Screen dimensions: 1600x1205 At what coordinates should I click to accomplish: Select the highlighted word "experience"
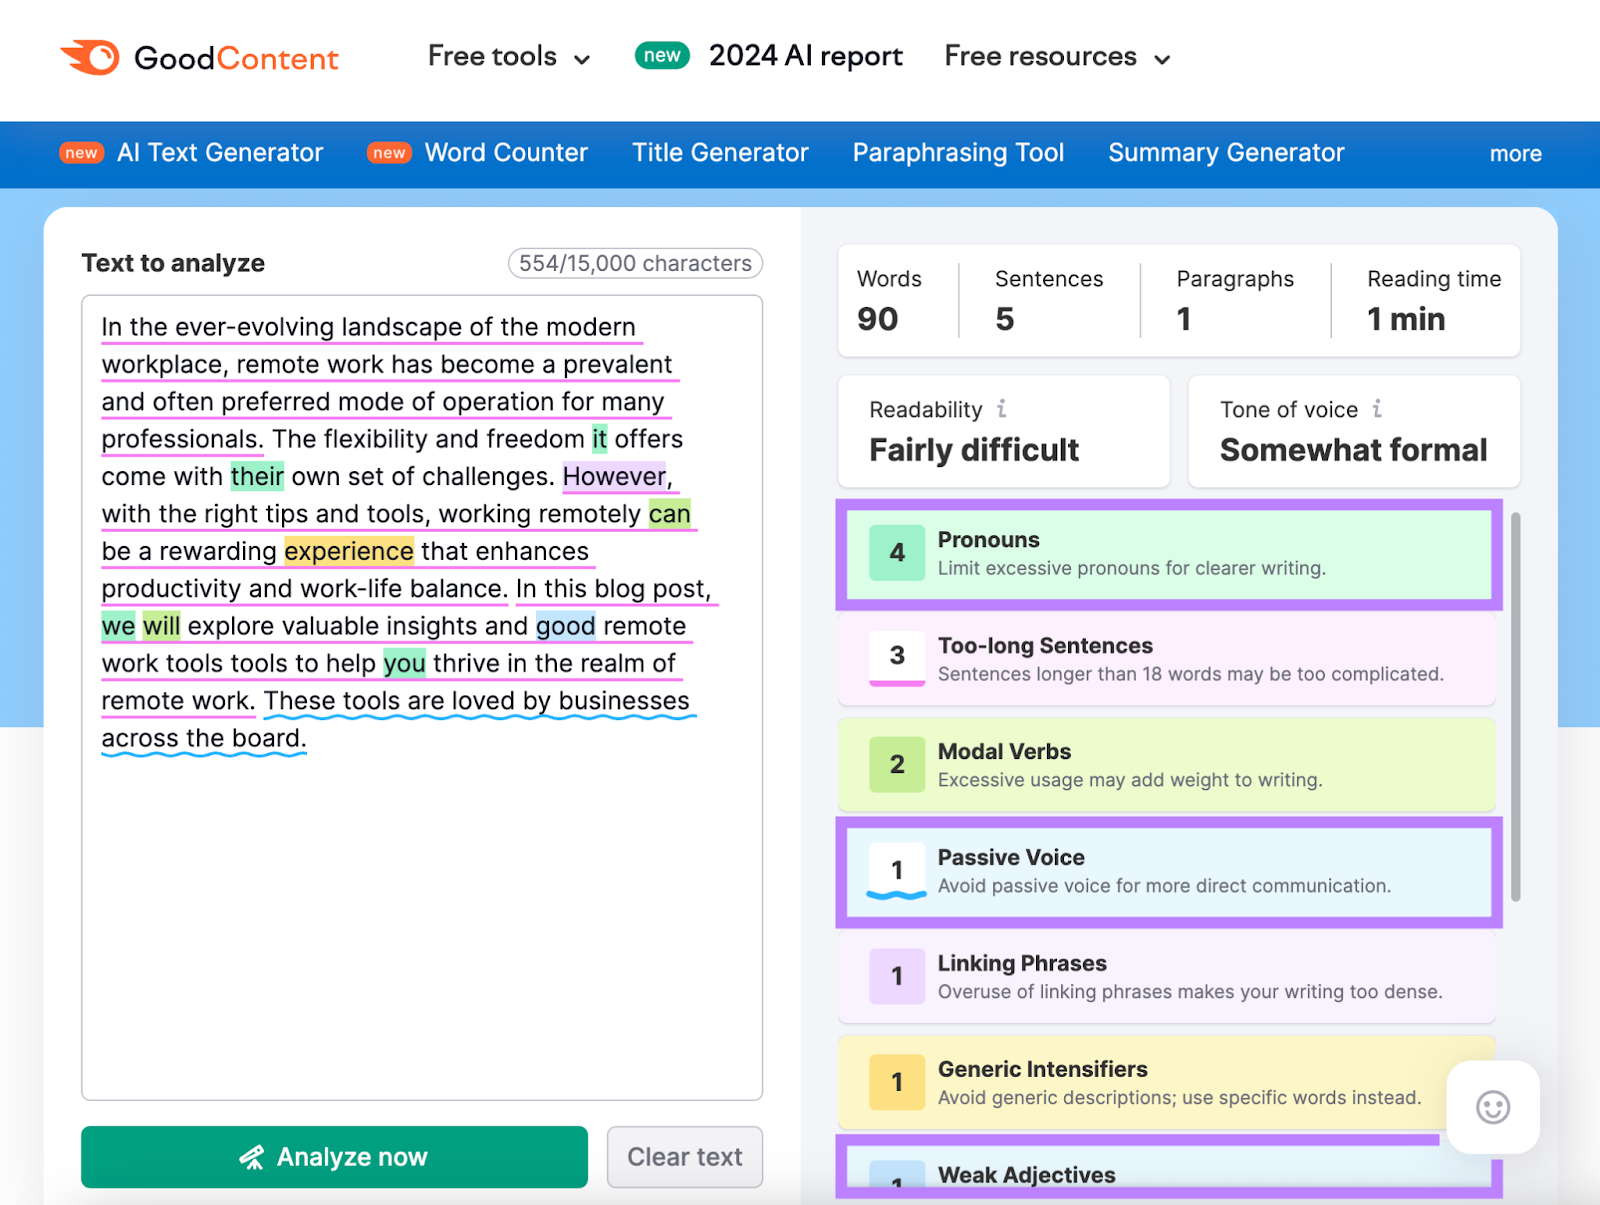pyautogui.click(x=348, y=551)
